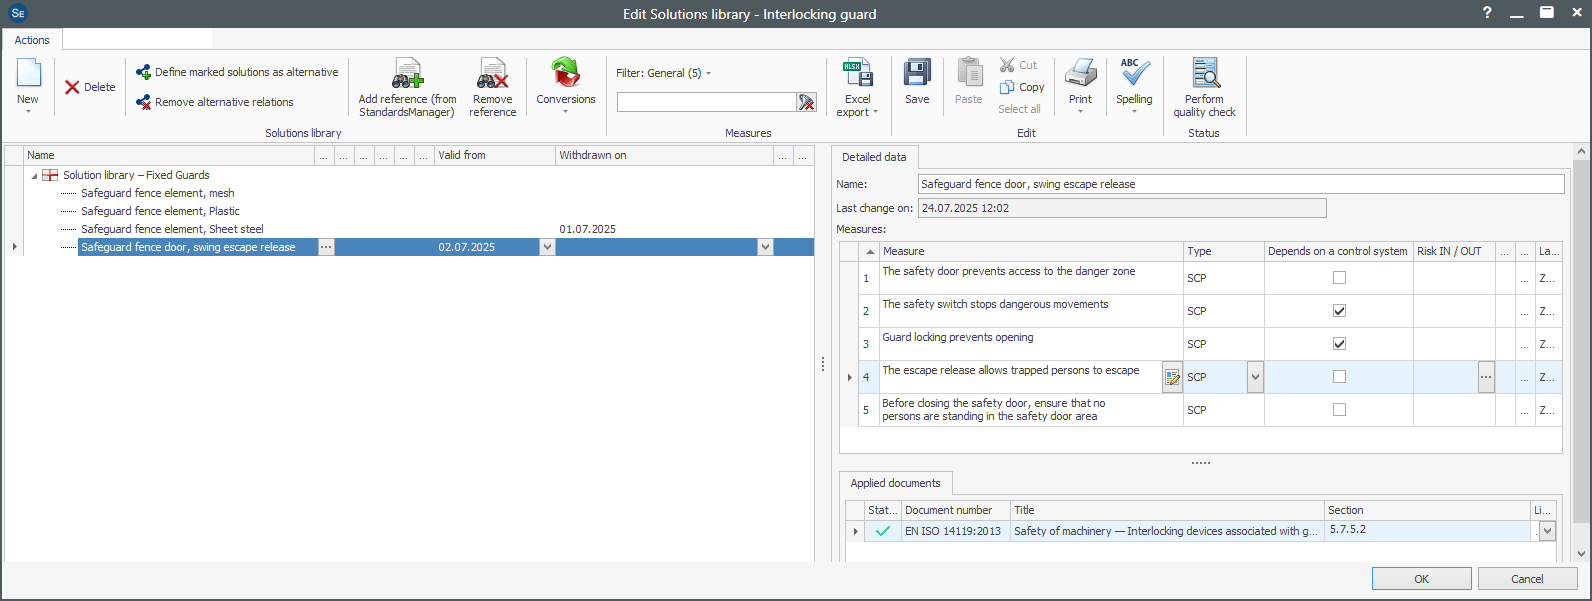Clear the filter using the funnel icon

coord(806,102)
